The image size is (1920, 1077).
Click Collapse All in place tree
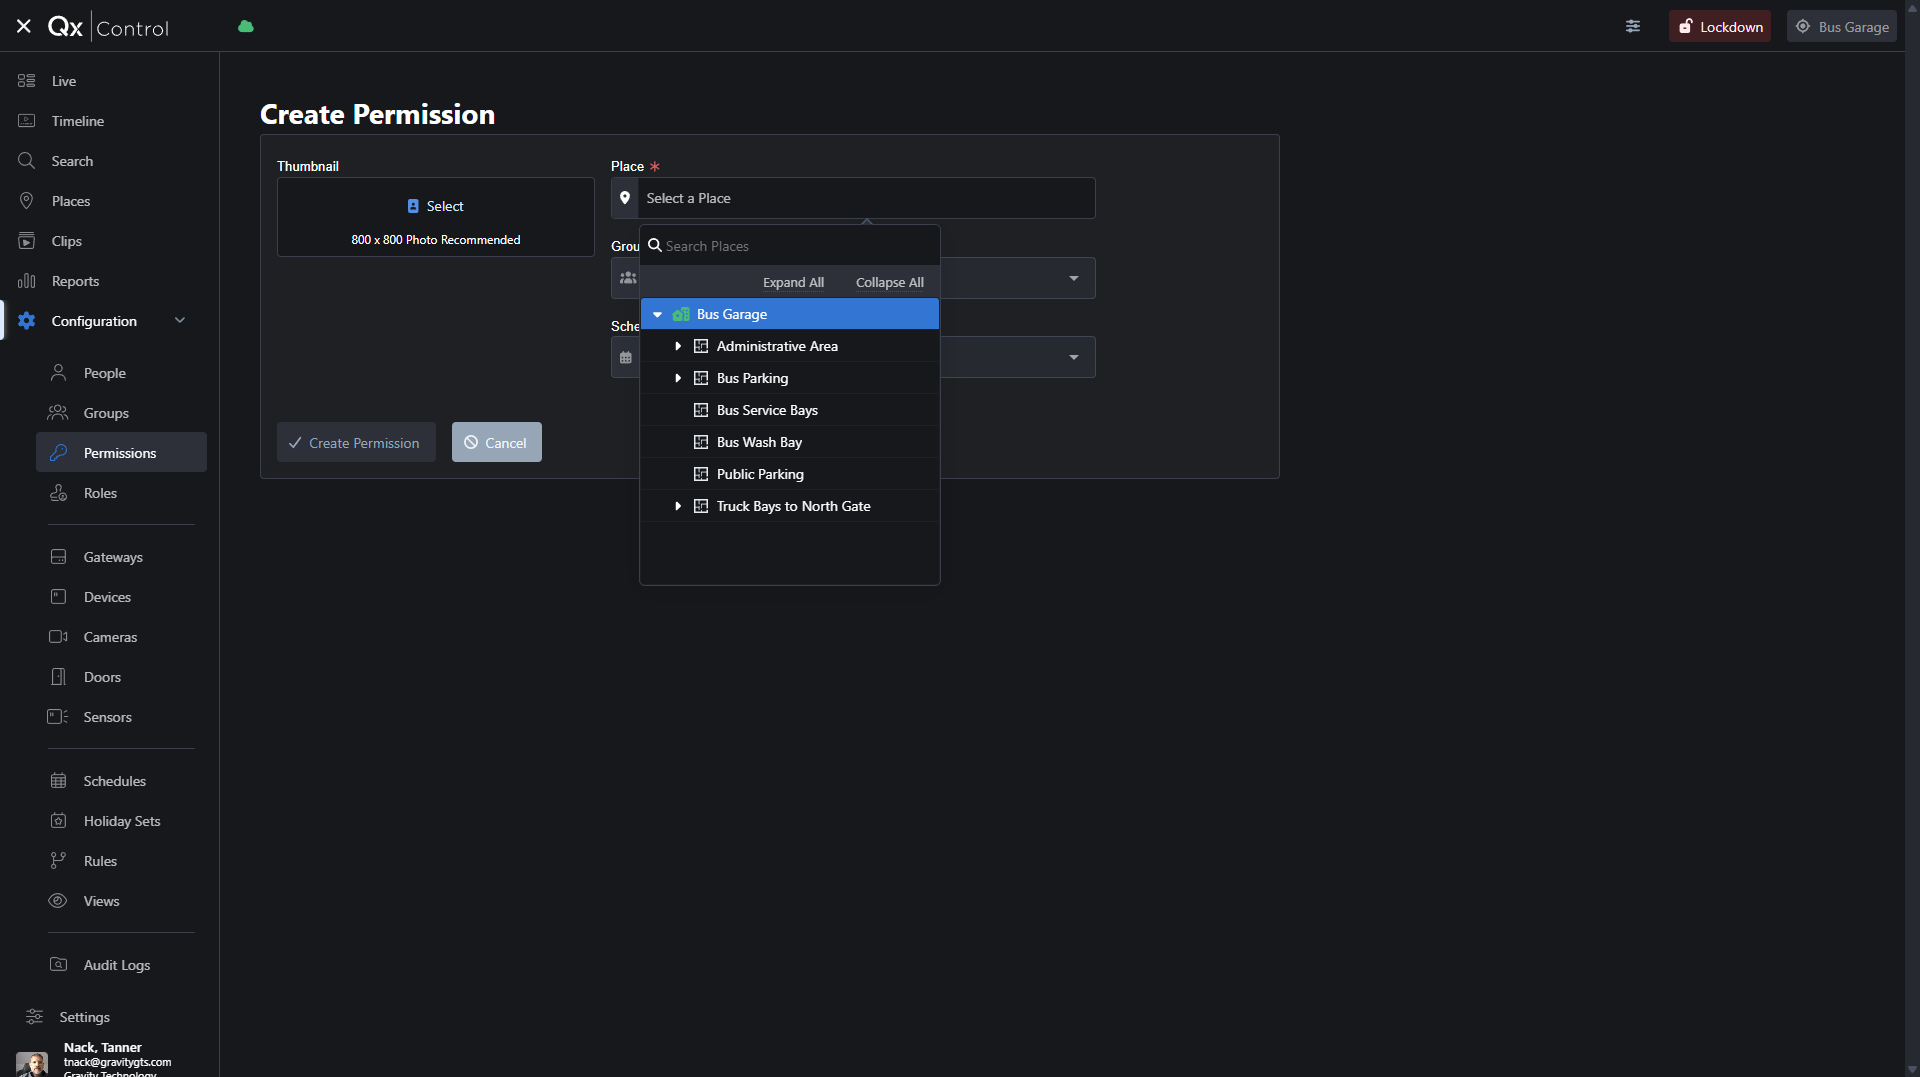(x=889, y=283)
